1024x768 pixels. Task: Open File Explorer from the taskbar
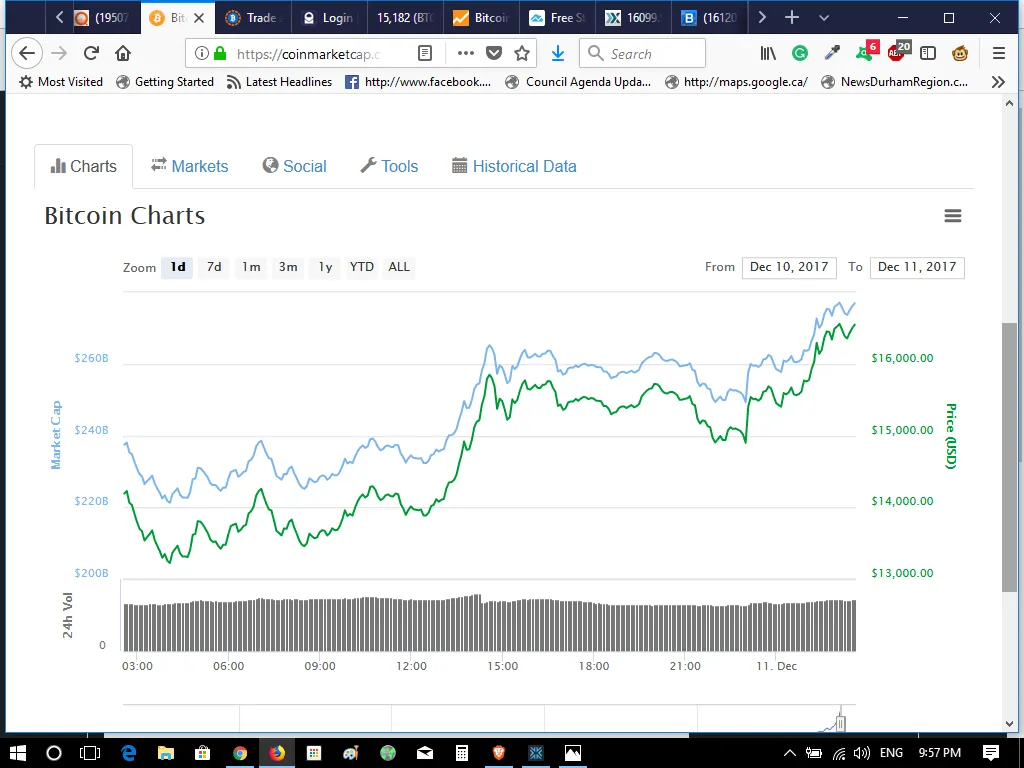pos(165,753)
